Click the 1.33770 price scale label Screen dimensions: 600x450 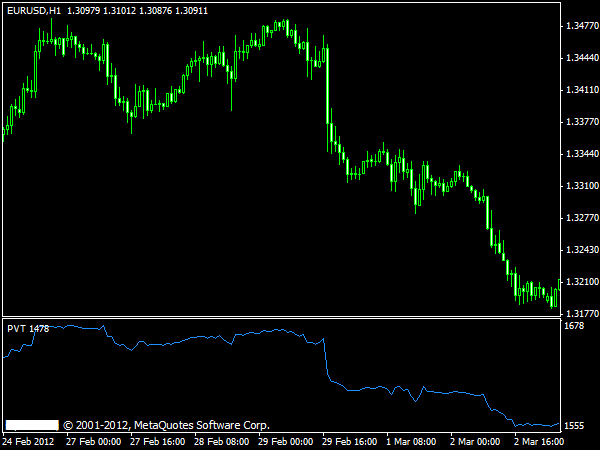(x=582, y=122)
